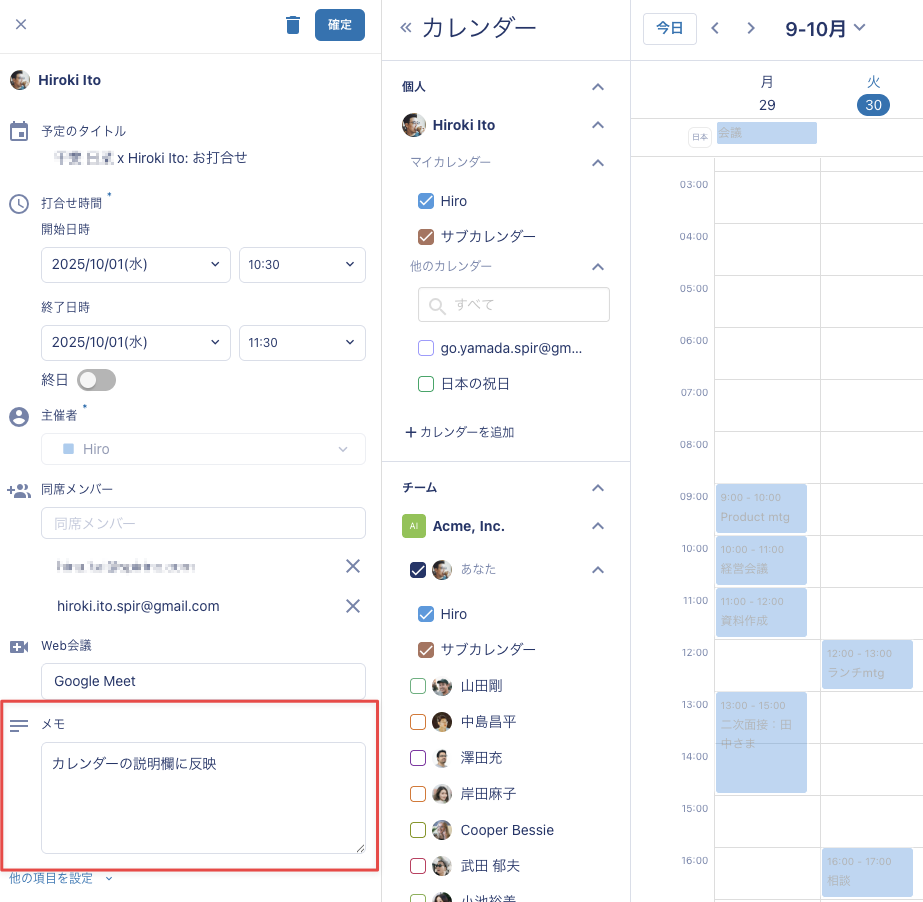Check the 山田剛 team member checkbox

[x=418, y=686]
